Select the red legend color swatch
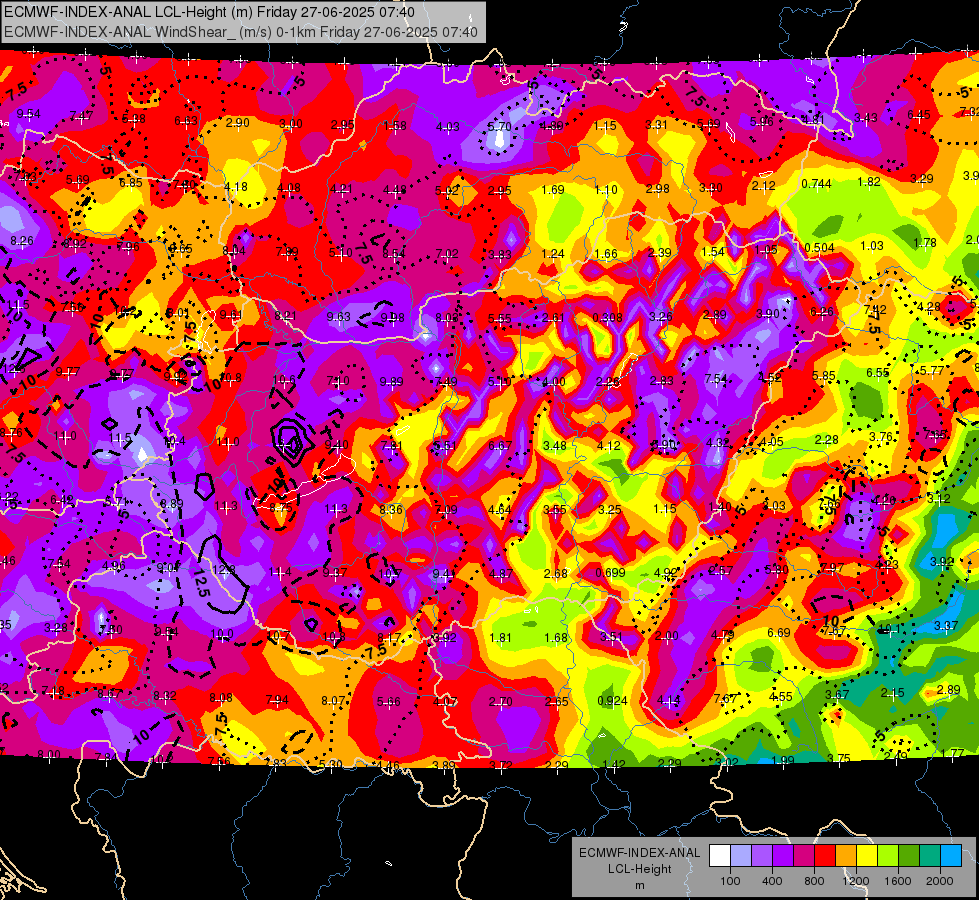This screenshot has width=979, height=900. pyautogui.click(x=825, y=856)
